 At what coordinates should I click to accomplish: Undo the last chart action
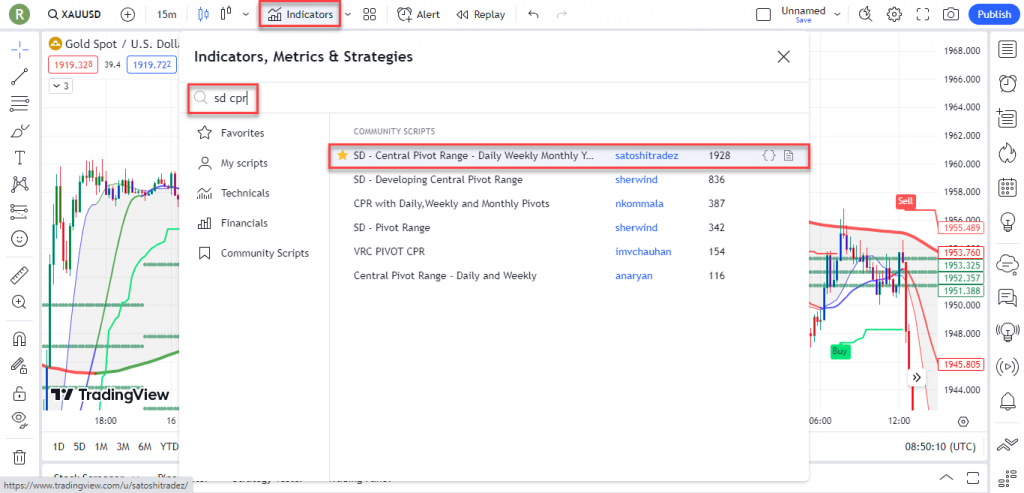[533, 14]
